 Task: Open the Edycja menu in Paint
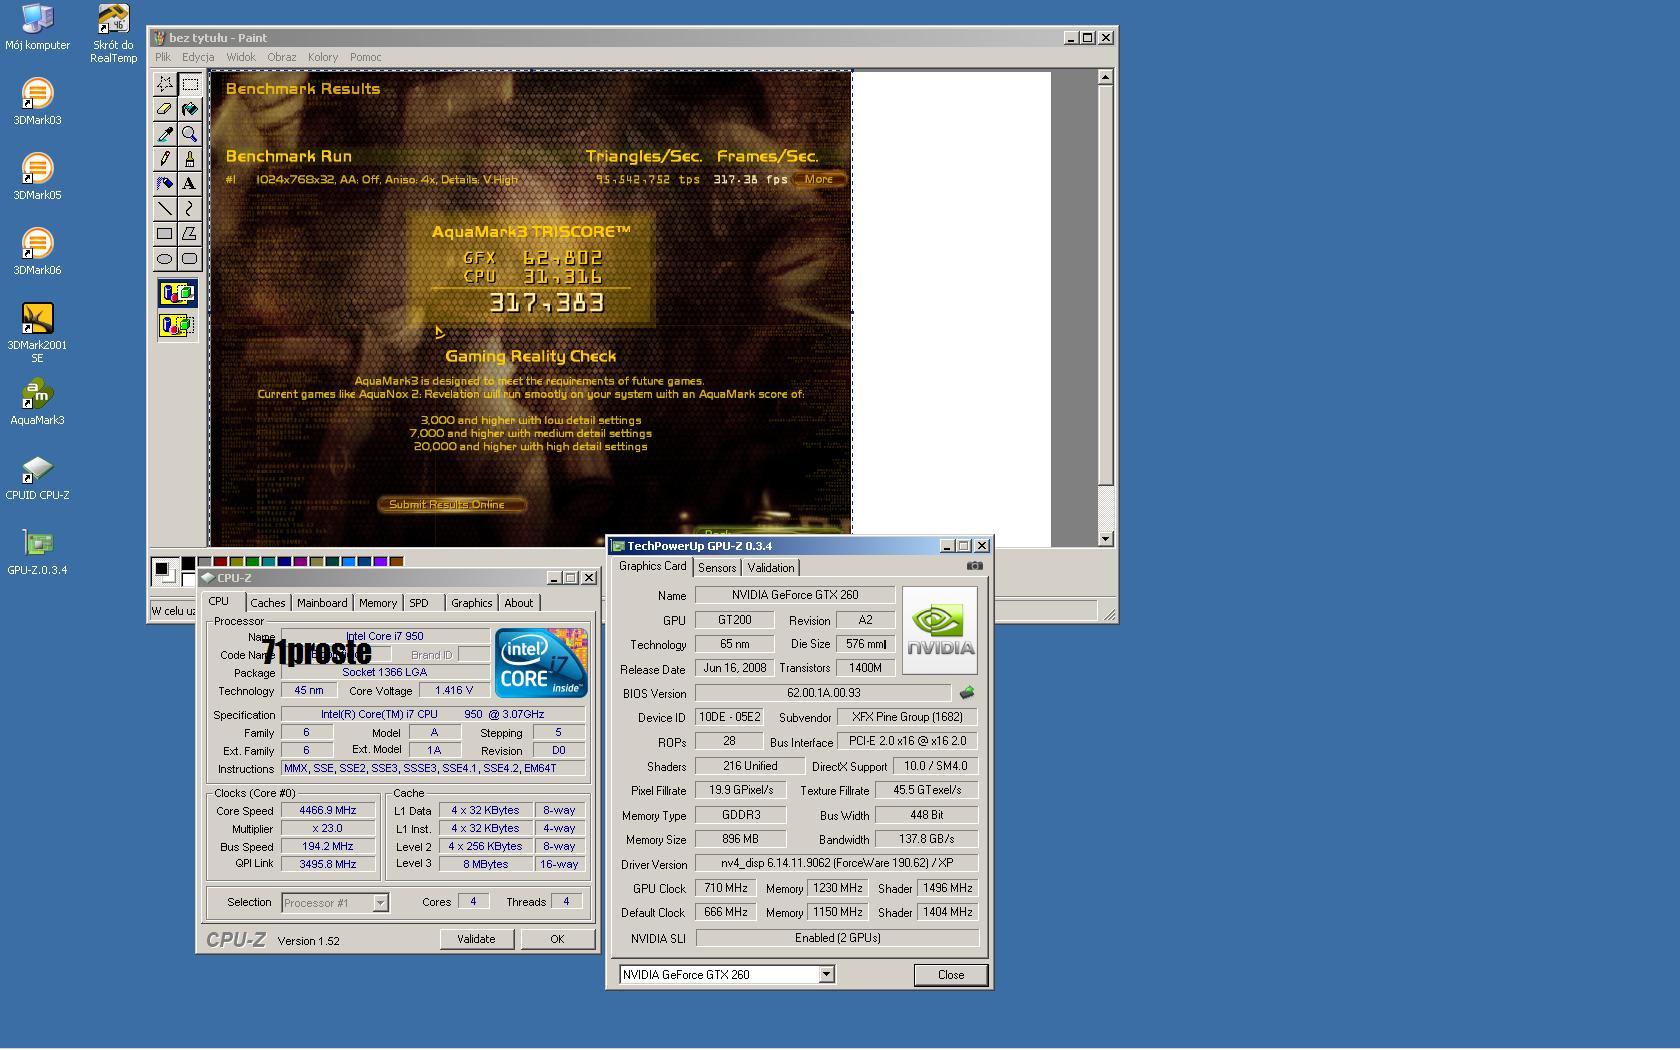click(x=198, y=57)
